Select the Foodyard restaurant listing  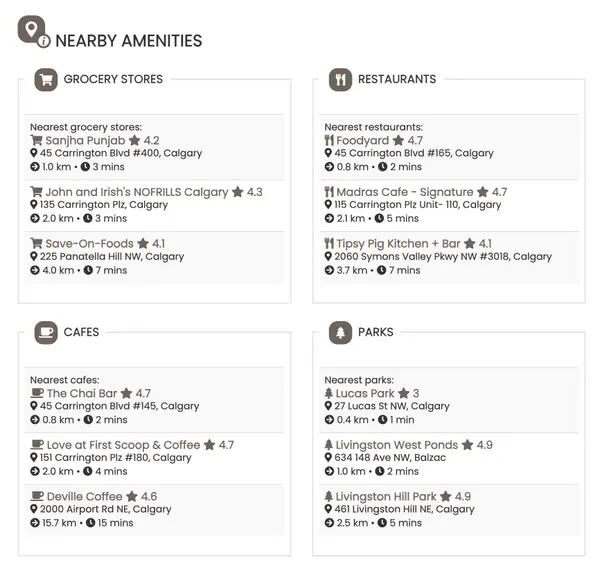[362, 141]
